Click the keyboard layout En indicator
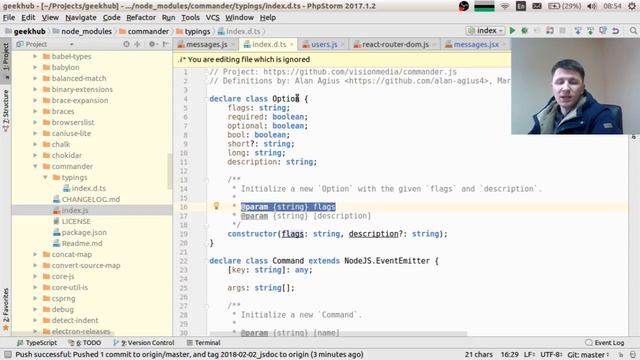640x360 pixels. (521, 6)
